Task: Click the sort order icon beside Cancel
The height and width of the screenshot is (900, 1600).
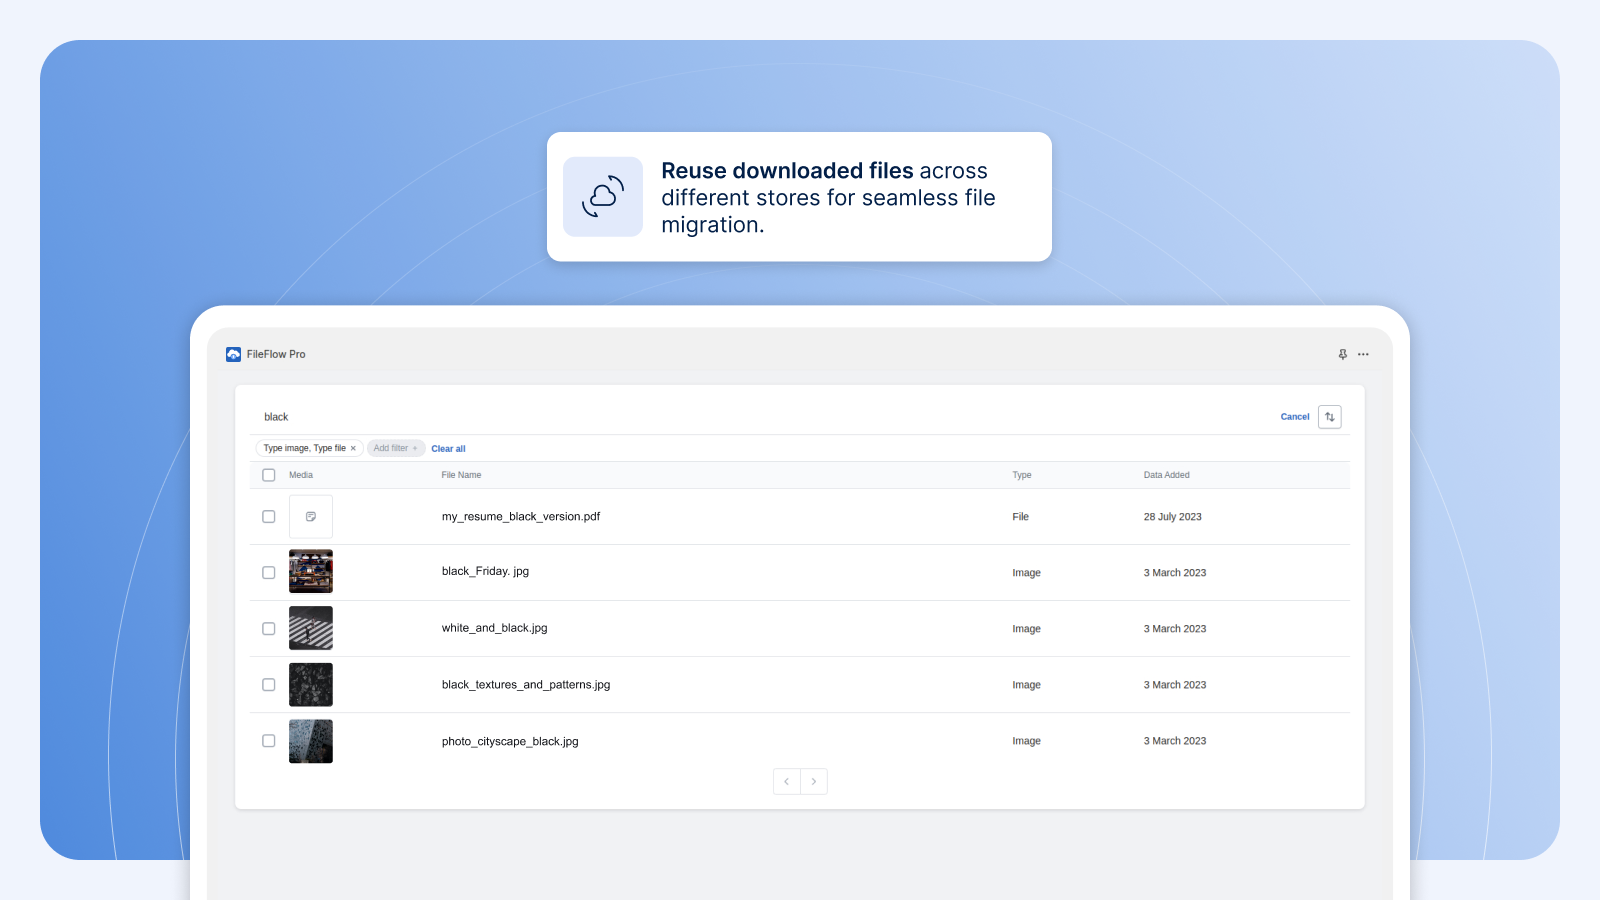Action: [x=1330, y=416]
